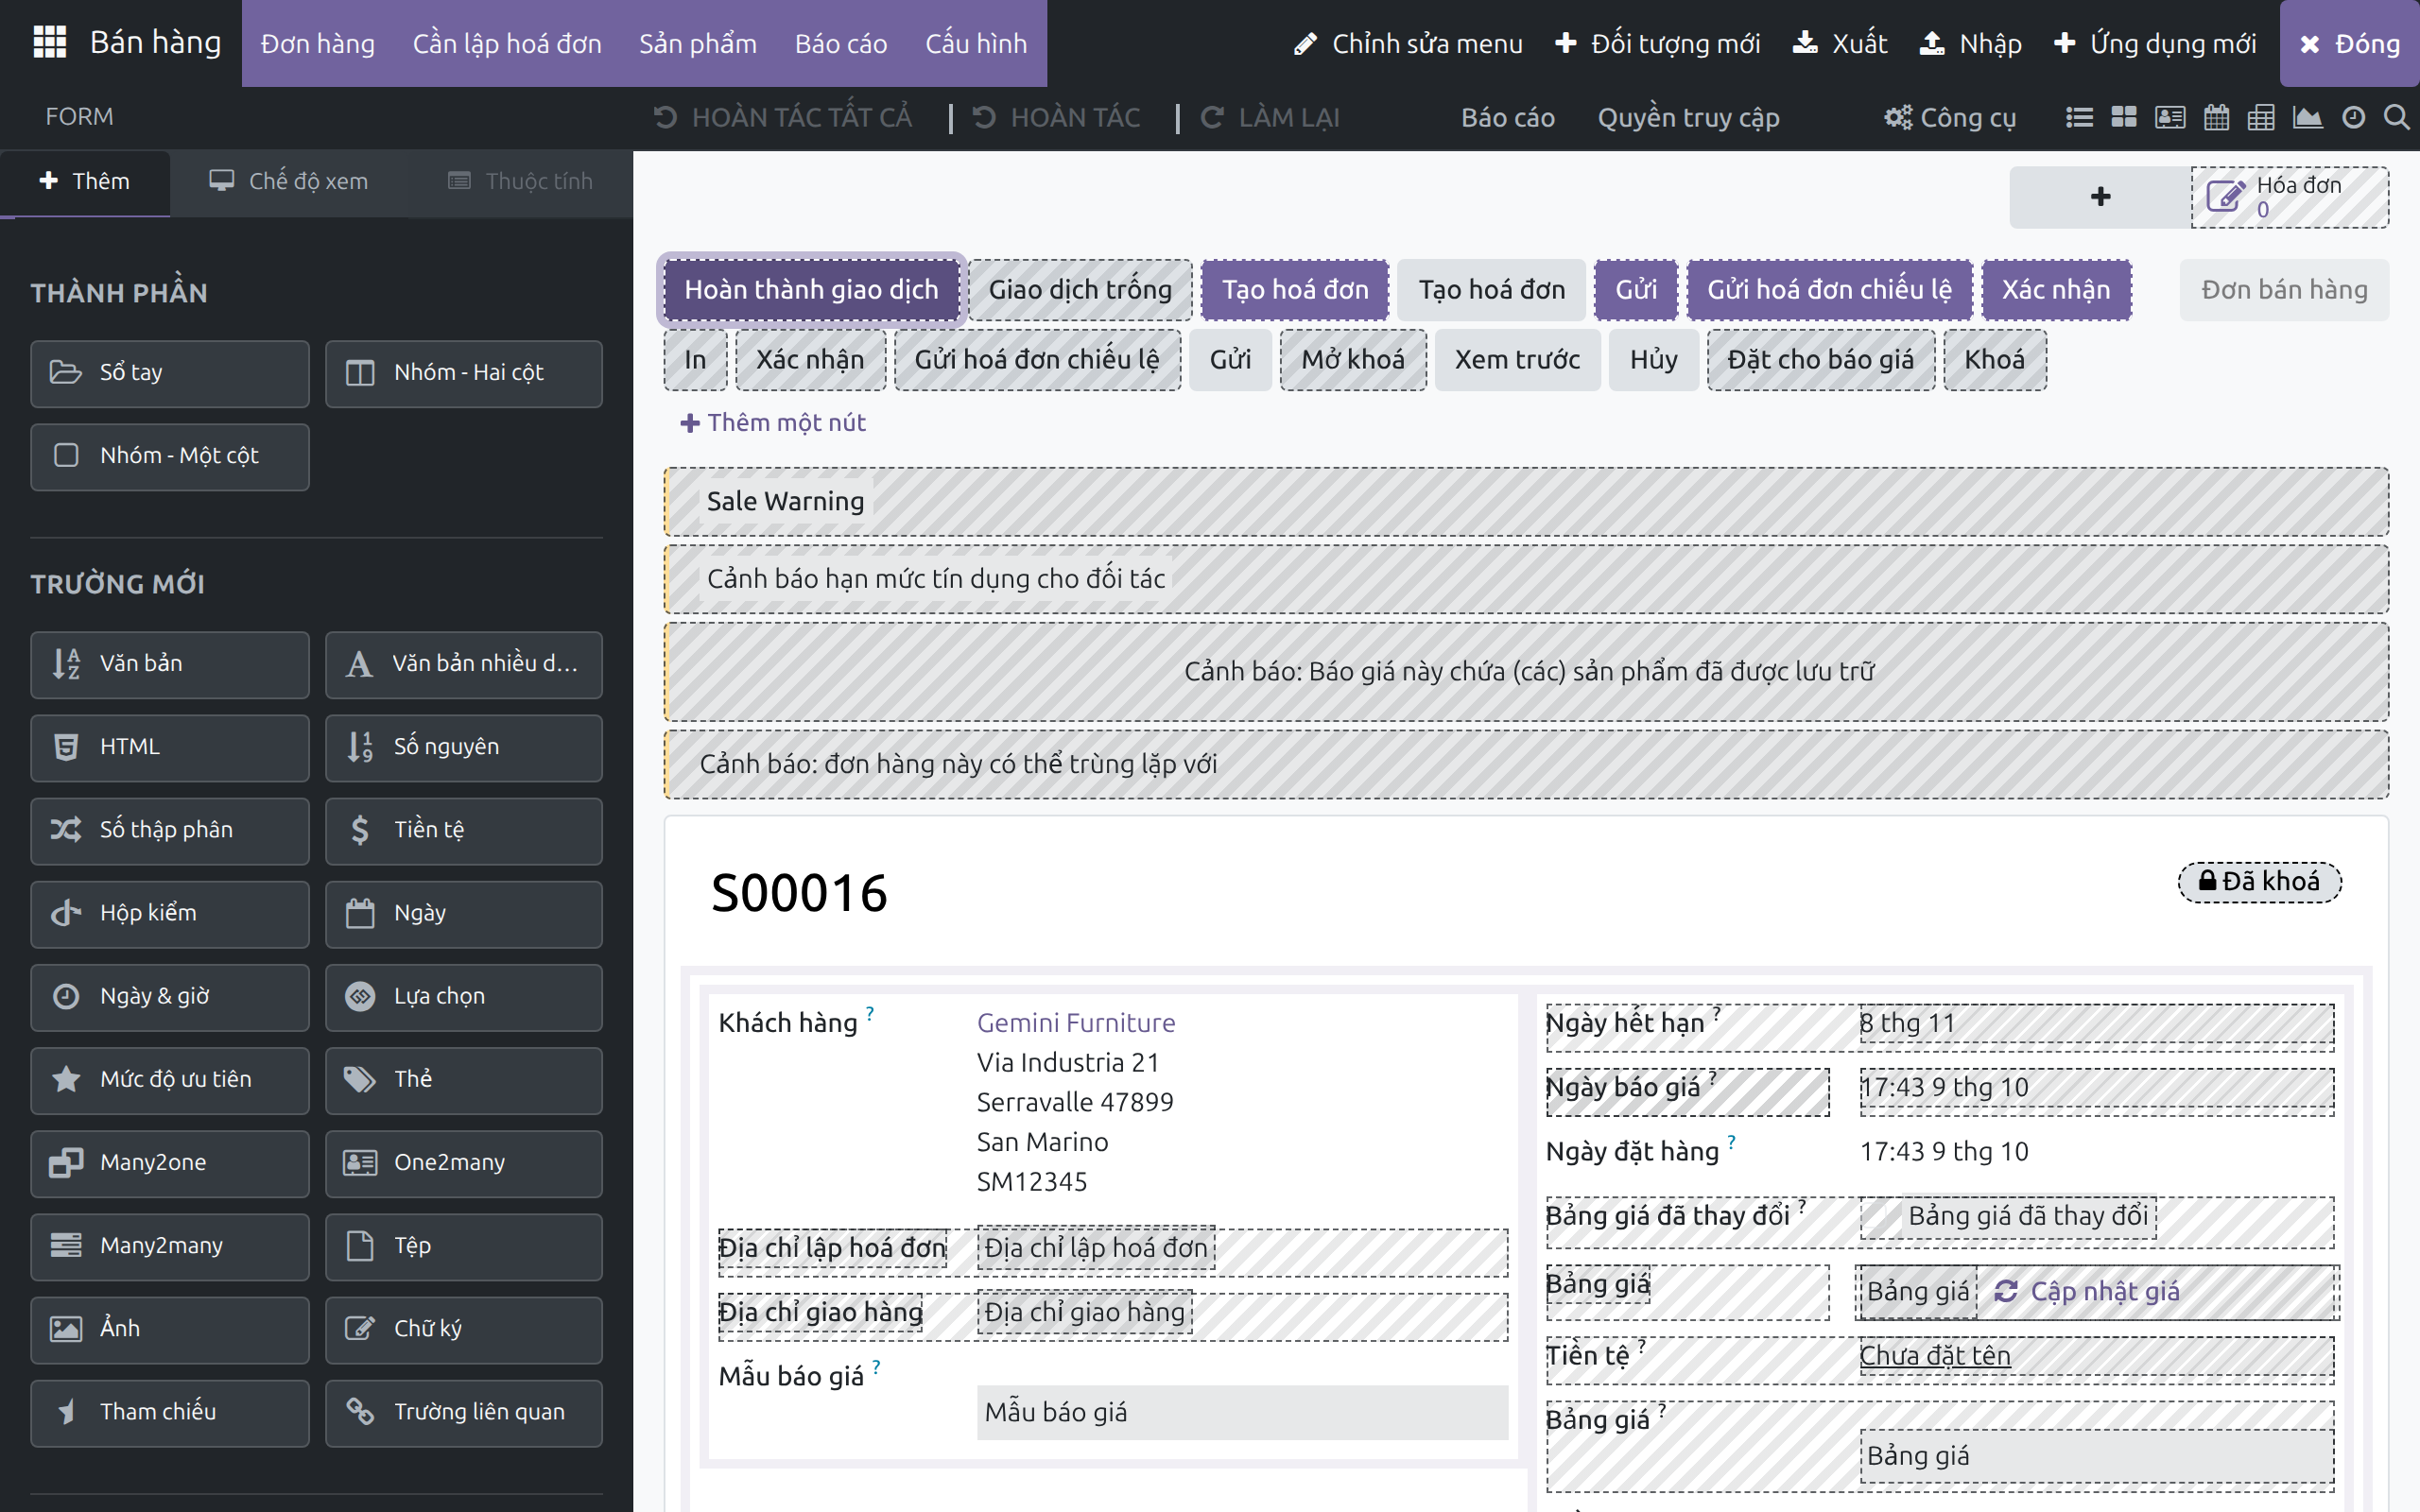
Task: Select the Đã khoá locked badge
Action: pos(2260,881)
